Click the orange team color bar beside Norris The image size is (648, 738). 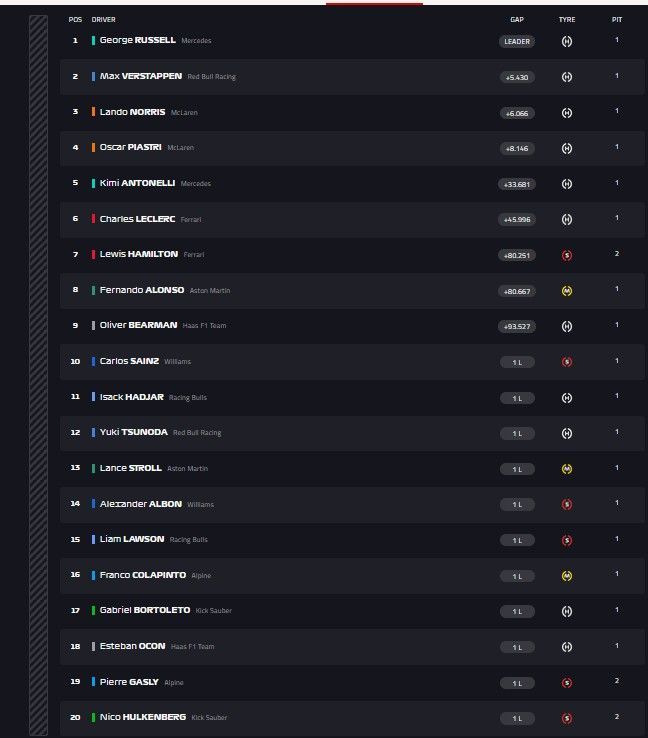(x=93, y=112)
